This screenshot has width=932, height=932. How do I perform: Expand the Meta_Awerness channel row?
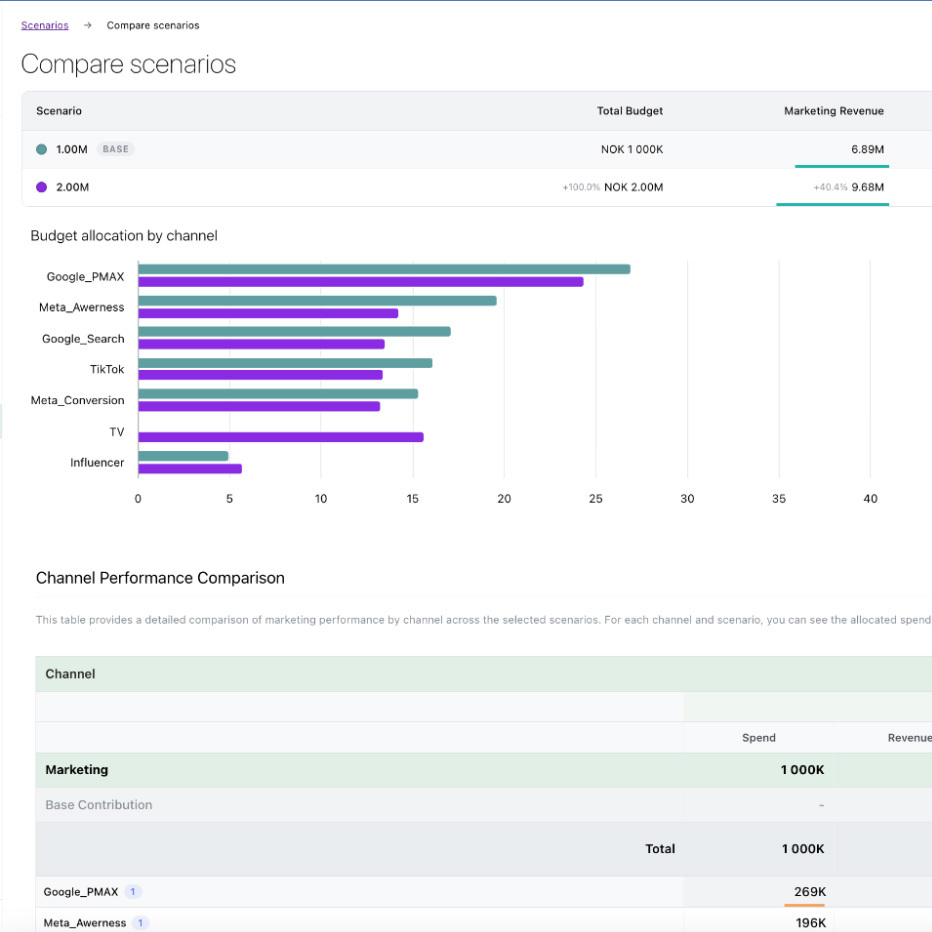click(85, 923)
